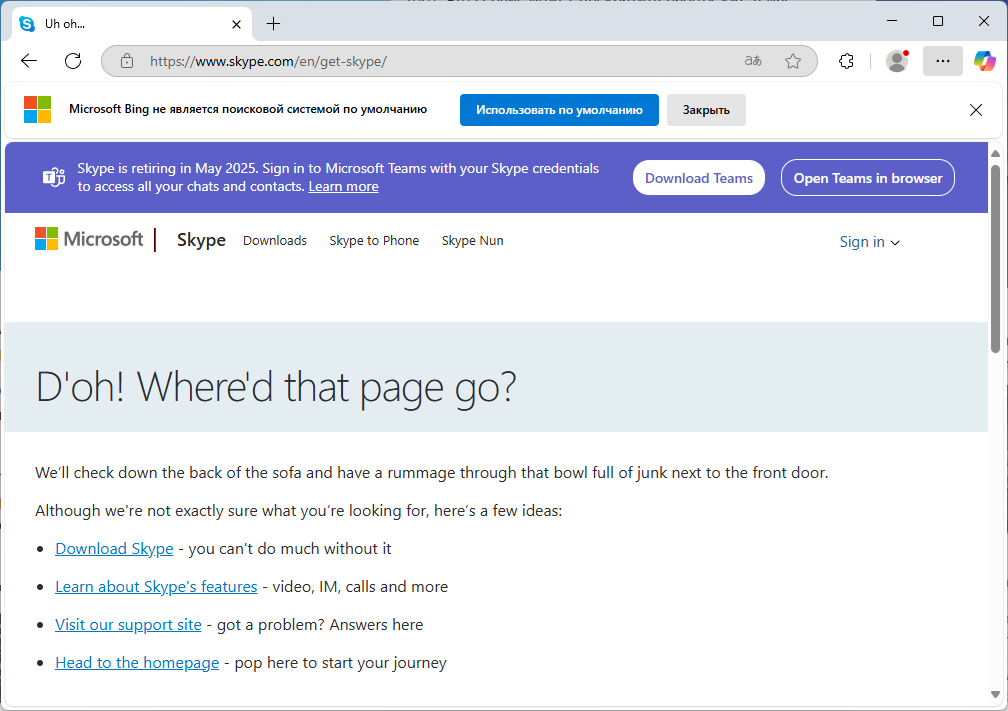Click the Download Teams button
This screenshot has width=1008, height=711.
click(x=699, y=178)
